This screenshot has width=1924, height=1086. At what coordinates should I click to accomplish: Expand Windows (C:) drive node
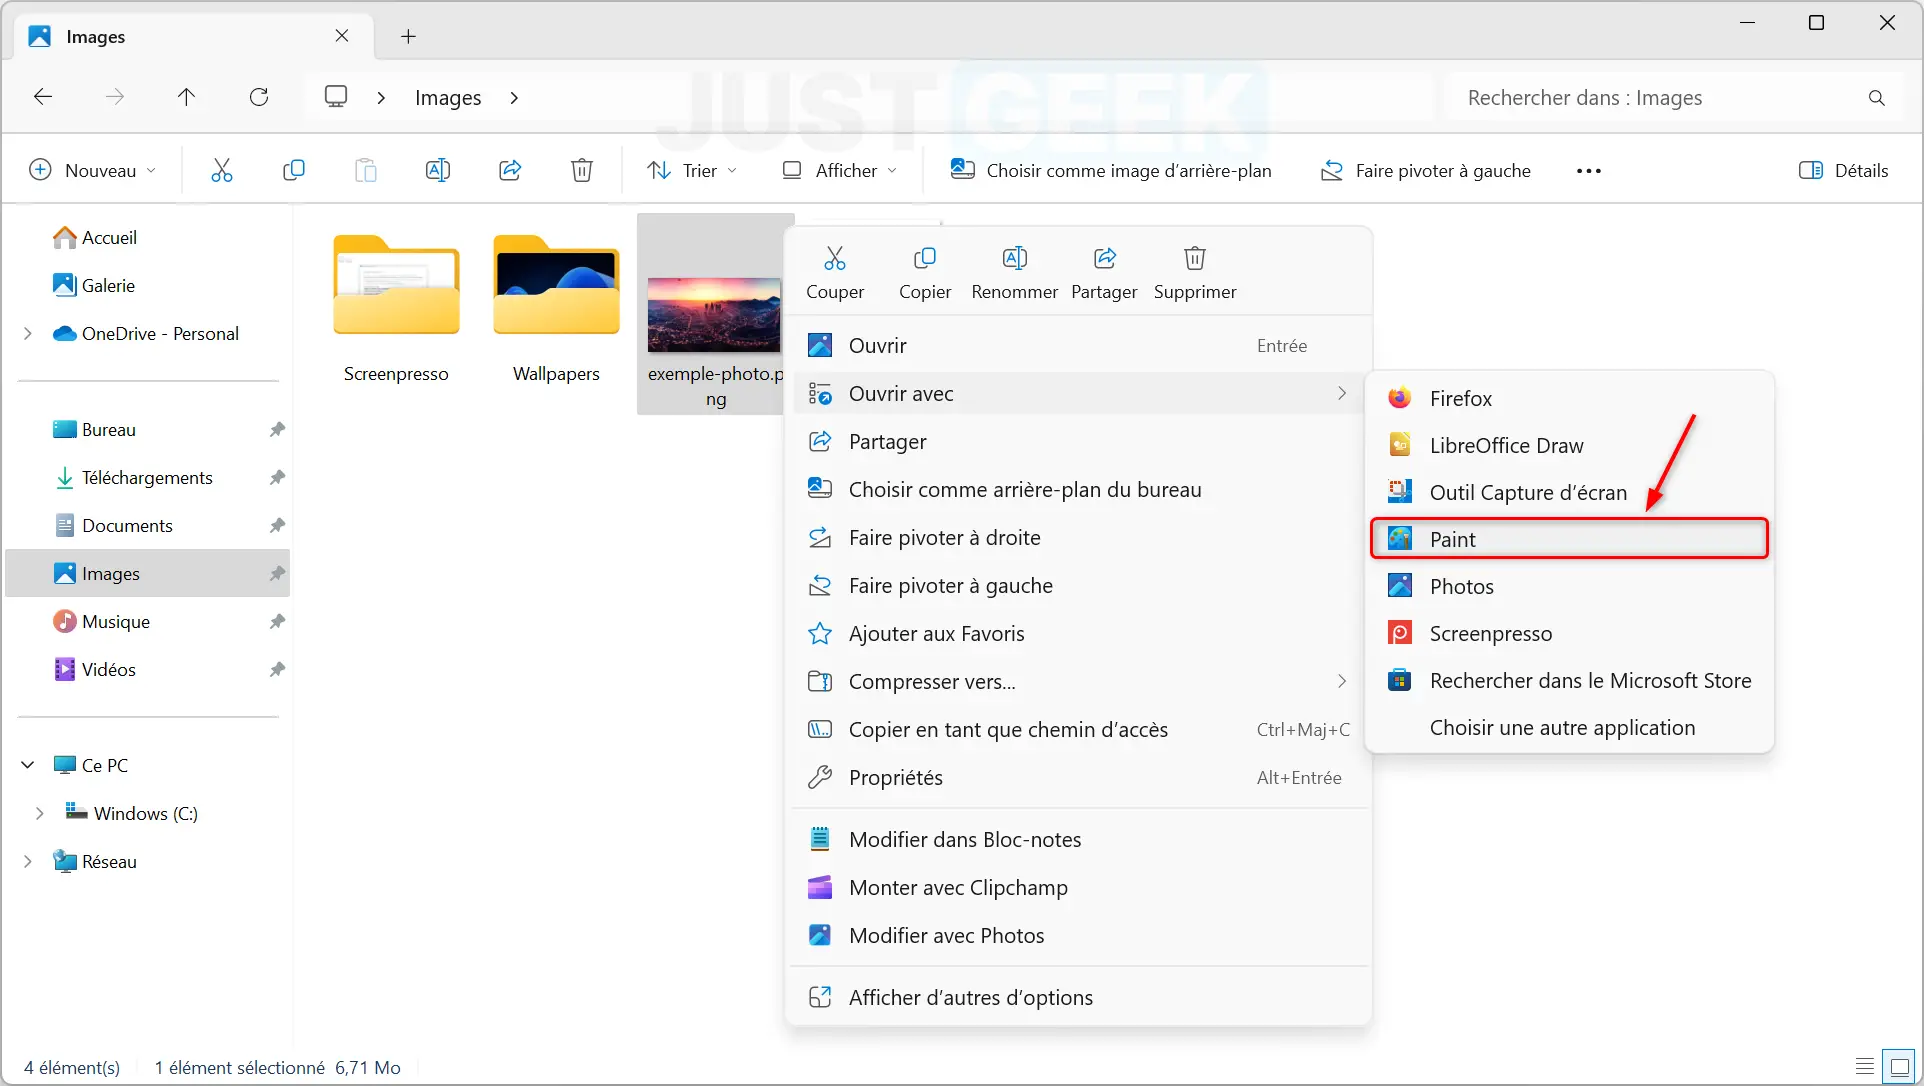[x=39, y=813]
